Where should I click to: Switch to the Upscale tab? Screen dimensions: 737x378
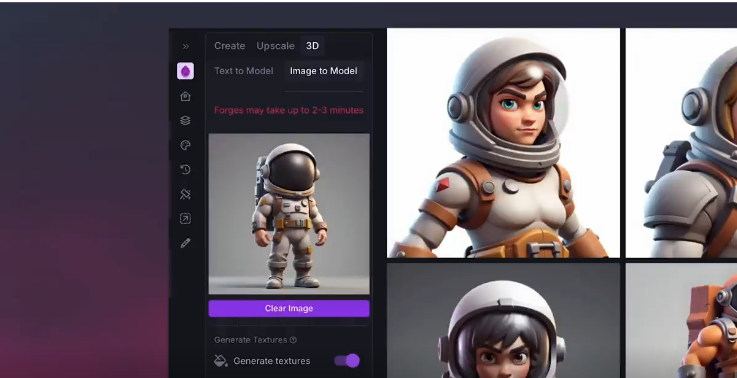pos(275,46)
